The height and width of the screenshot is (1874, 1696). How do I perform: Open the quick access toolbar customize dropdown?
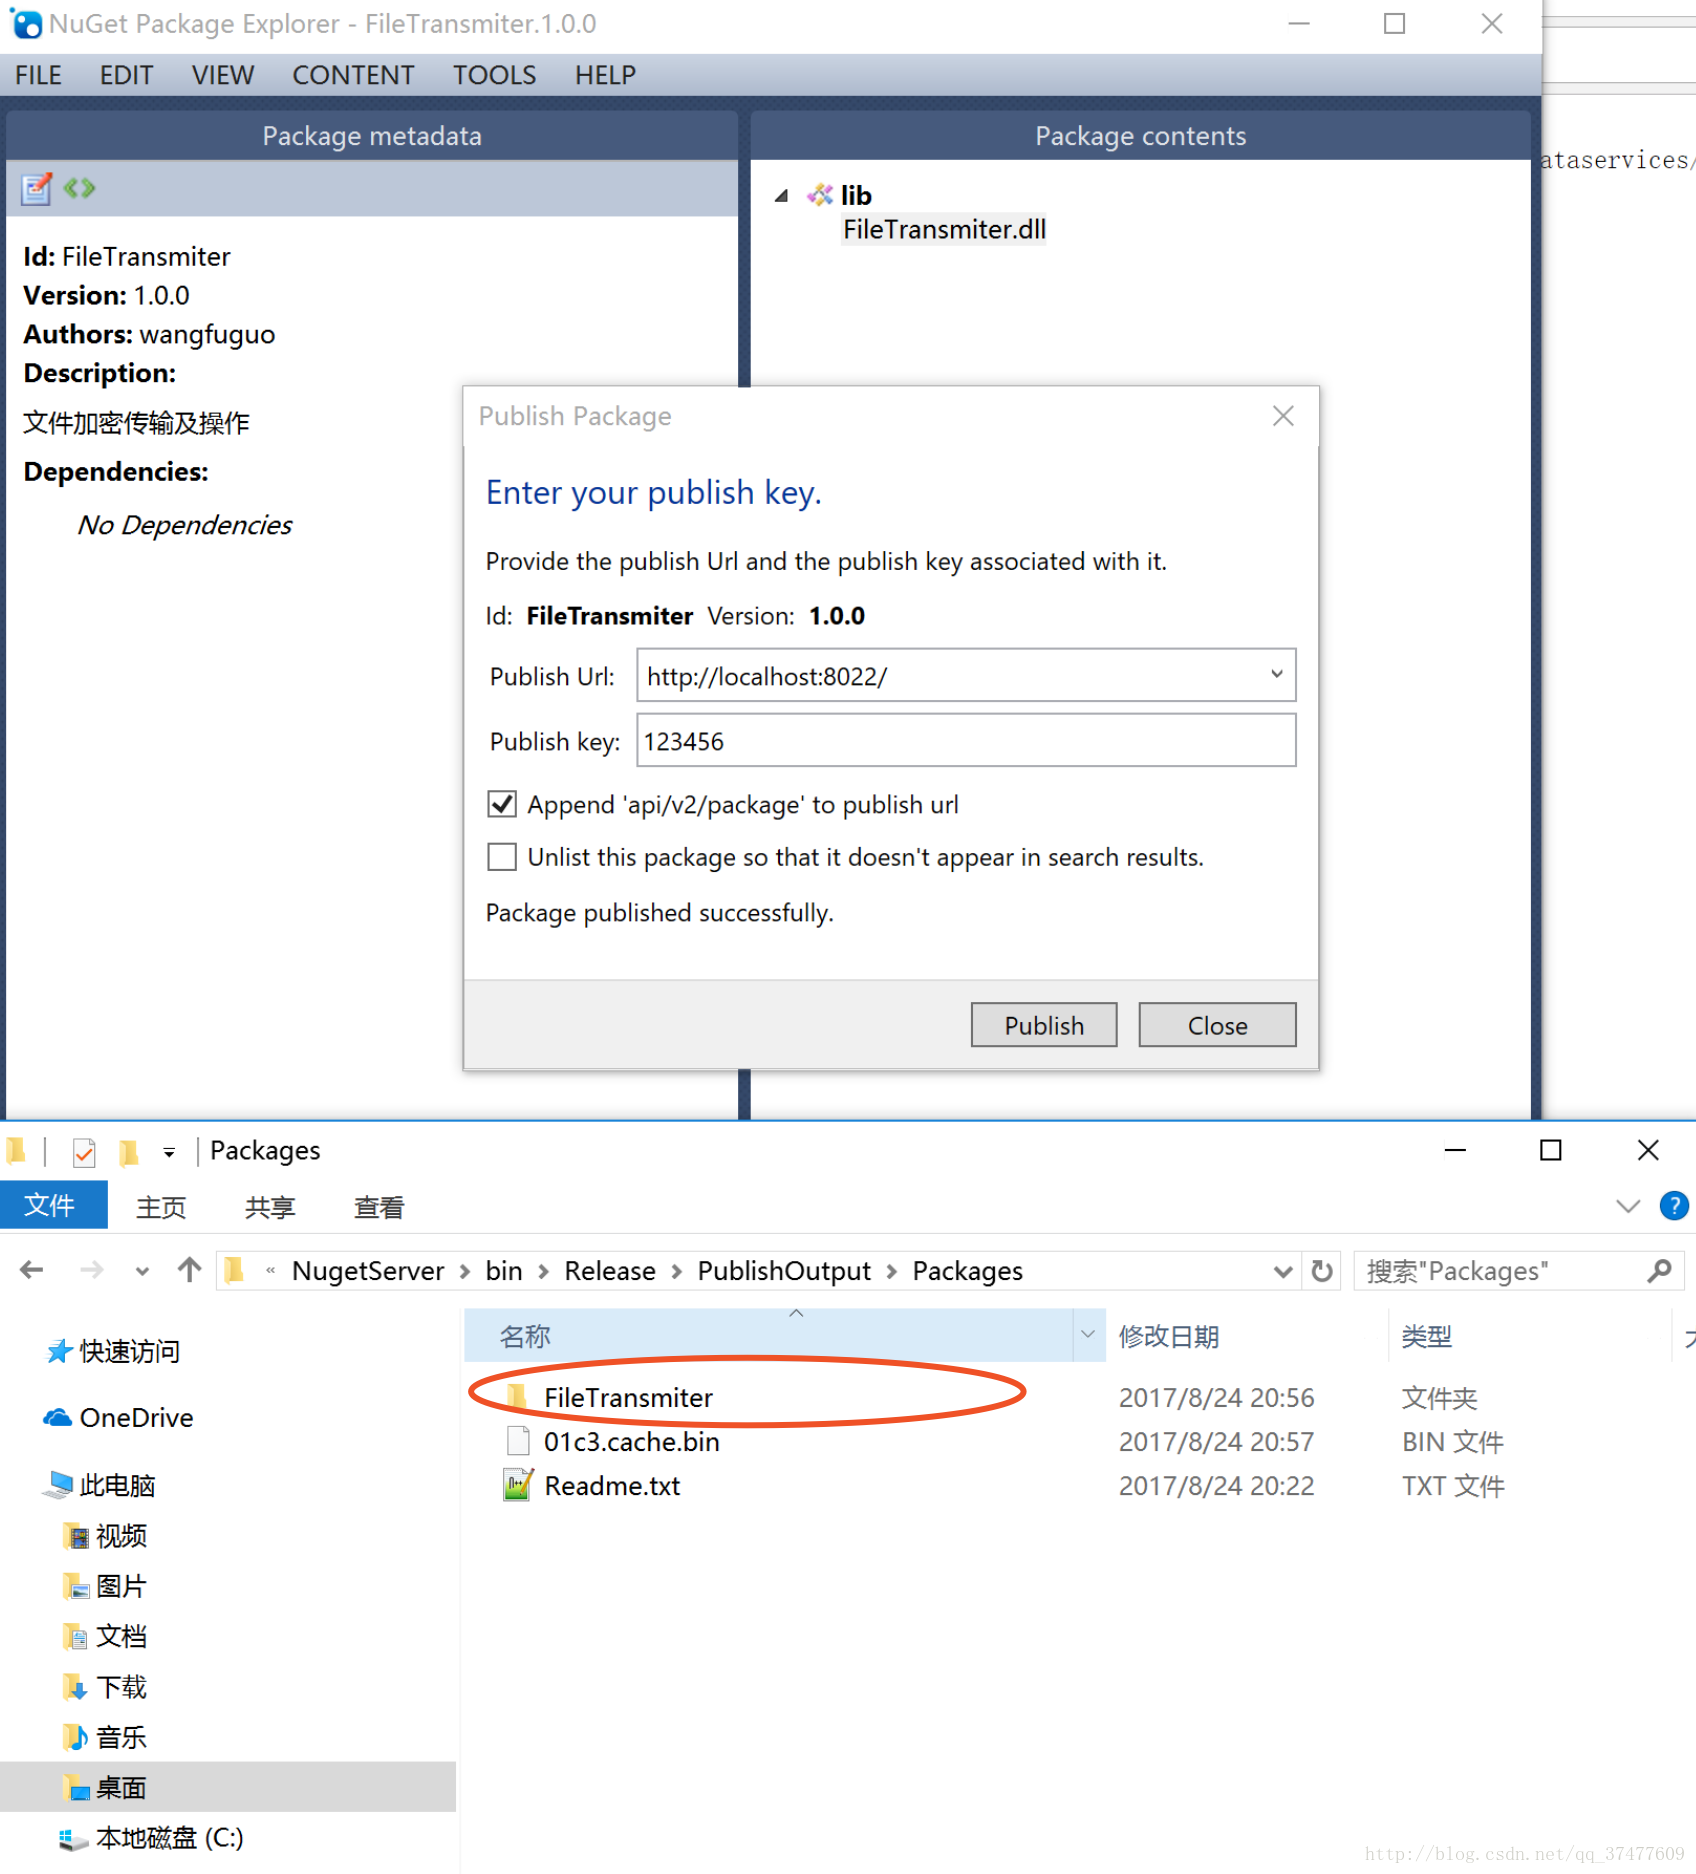tap(169, 1153)
